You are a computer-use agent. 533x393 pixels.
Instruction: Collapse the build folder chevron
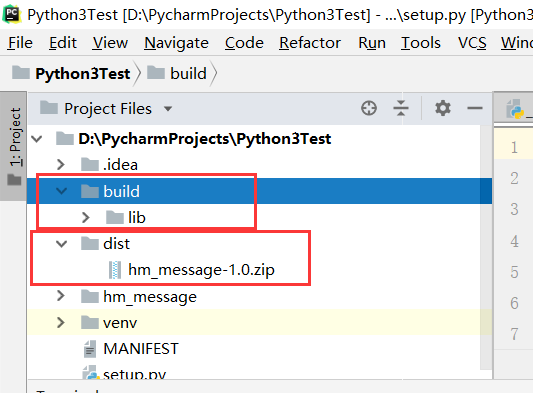tap(62, 191)
